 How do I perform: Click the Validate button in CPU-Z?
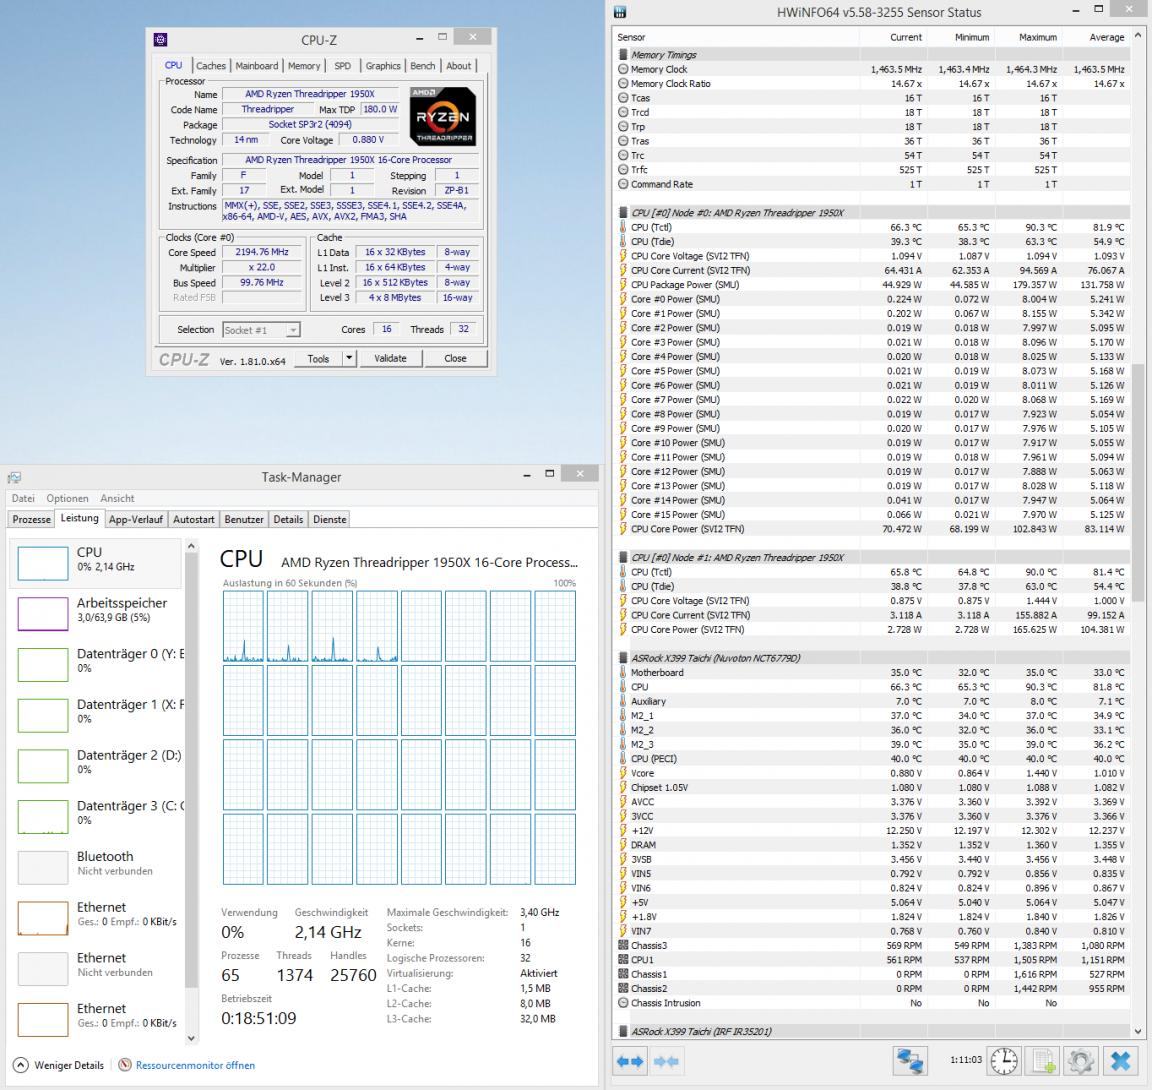[x=390, y=358]
